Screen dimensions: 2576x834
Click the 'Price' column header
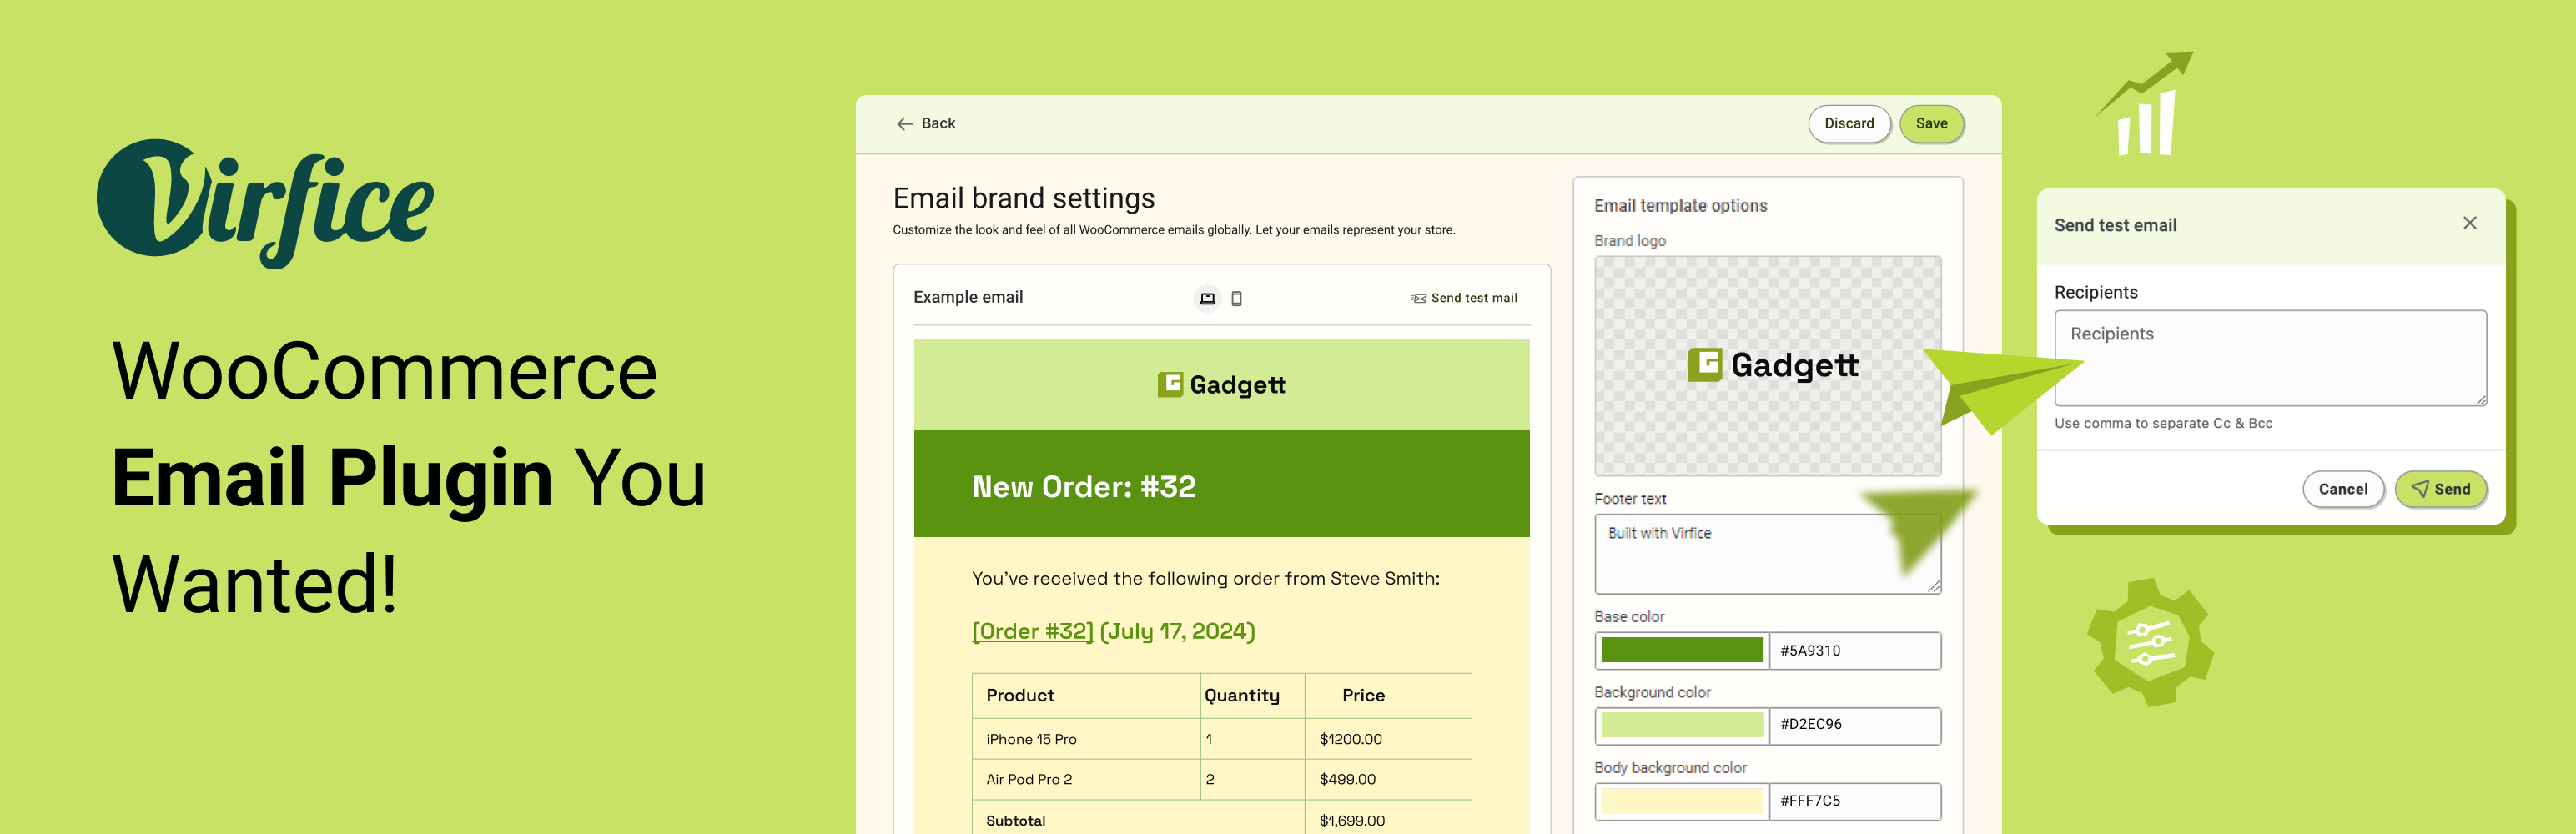click(1363, 695)
